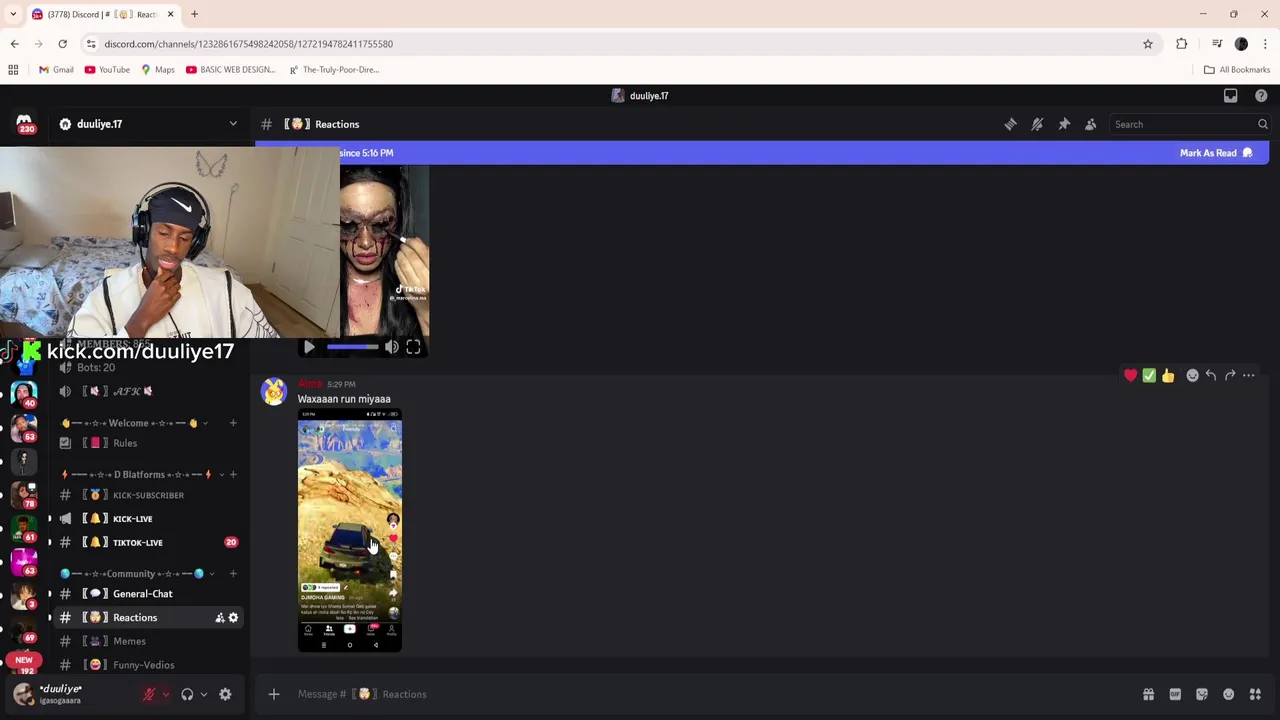
Task: Click the reply arrow on the message
Action: click(1211, 375)
